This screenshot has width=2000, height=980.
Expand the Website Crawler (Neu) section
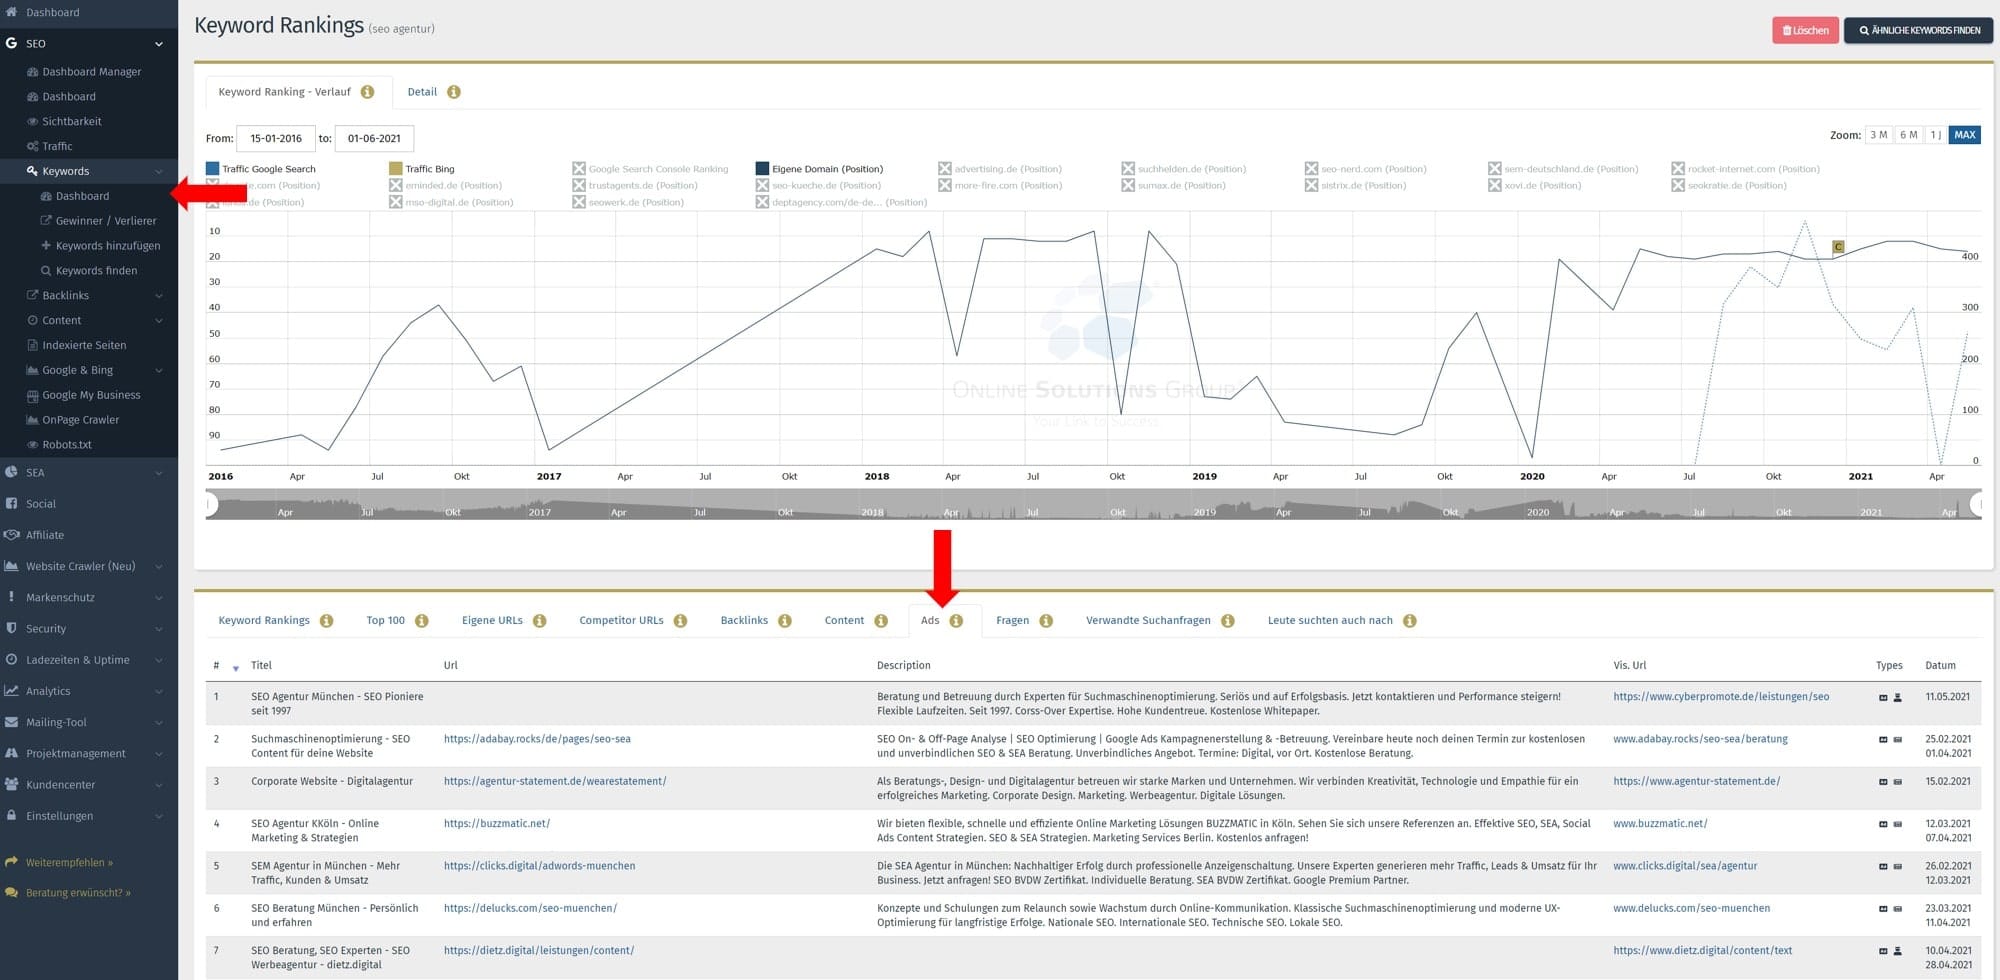click(x=158, y=567)
